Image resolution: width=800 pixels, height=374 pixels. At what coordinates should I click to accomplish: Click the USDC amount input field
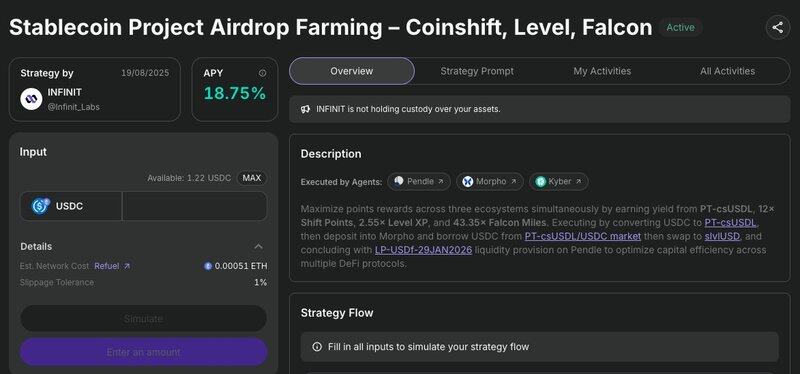tap(194, 206)
